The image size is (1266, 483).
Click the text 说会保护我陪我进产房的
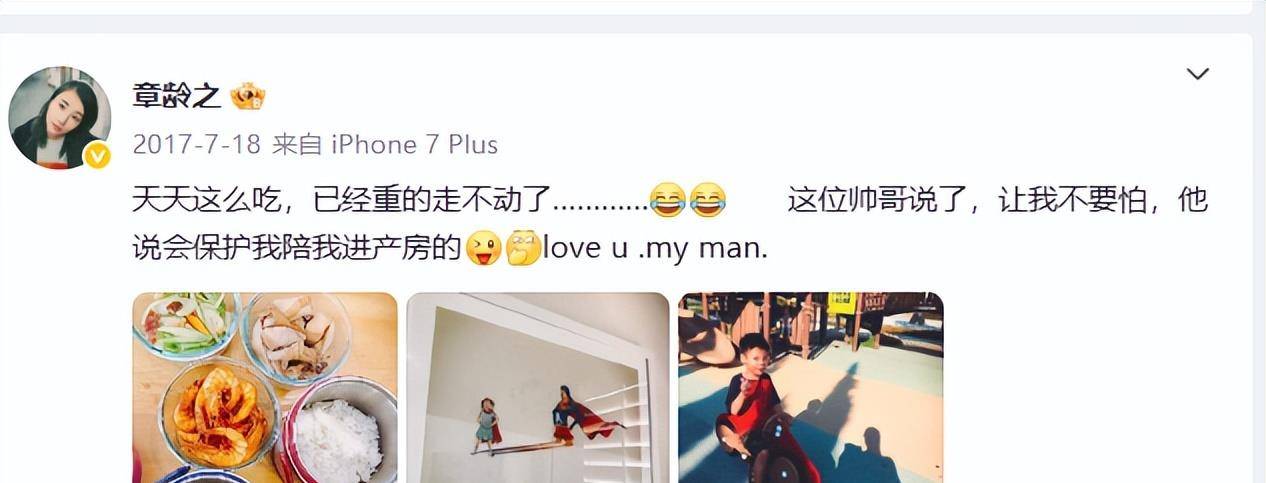pyautogui.click(x=297, y=248)
